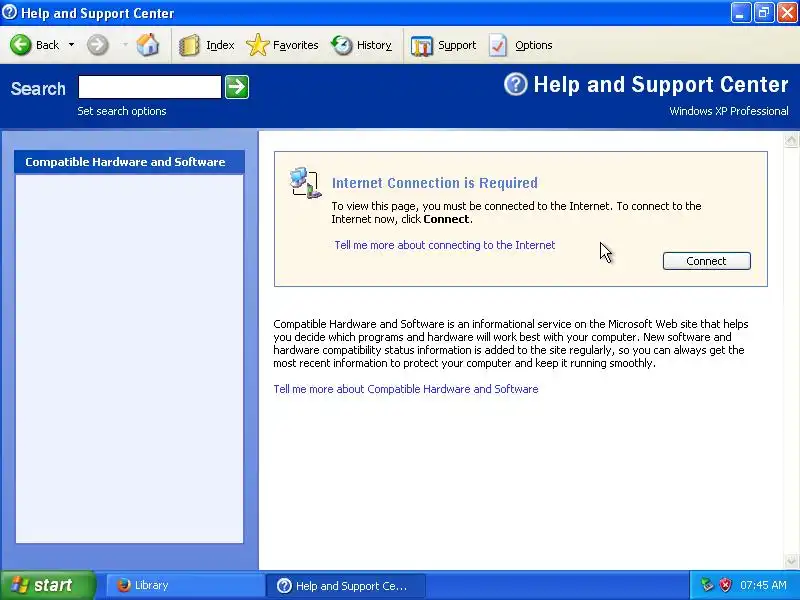This screenshot has width=800, height=600.
Task: Open 'Tell me more about Compatible Hardware and Software'
Action: (406, 389)
